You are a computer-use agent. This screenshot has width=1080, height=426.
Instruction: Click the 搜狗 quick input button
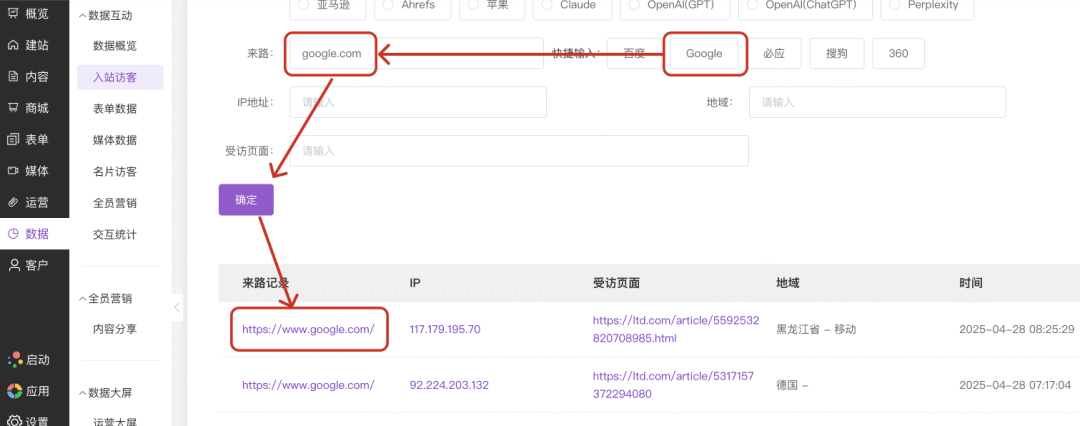pos(837,53)
